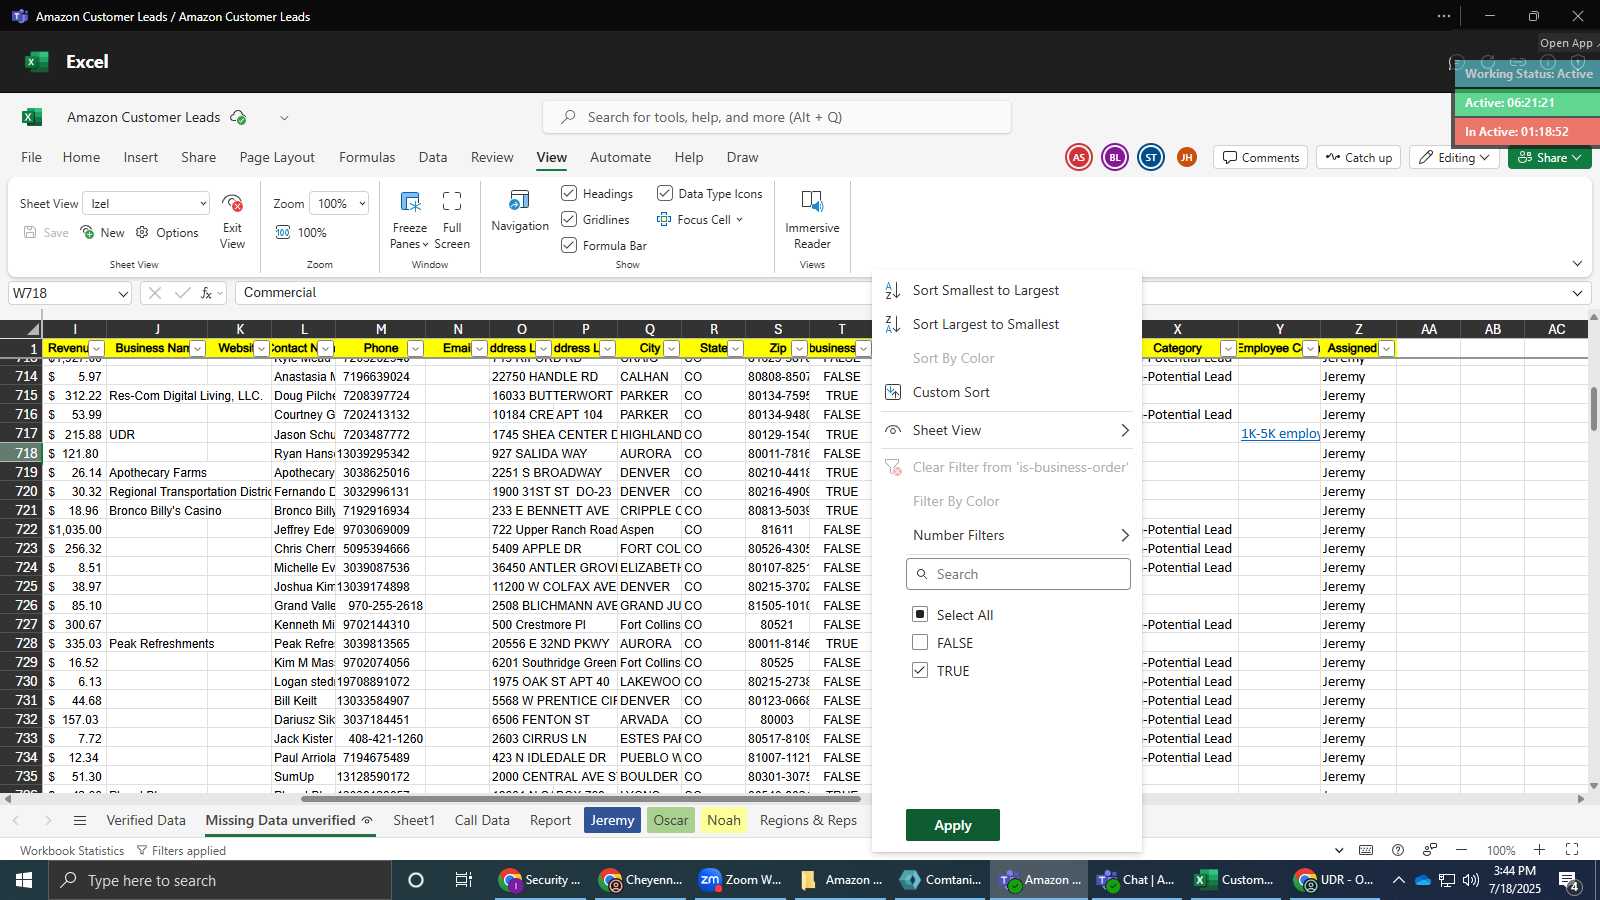Open Full Screen view
Screen dimensions: 1600x900
click(x=452, y=219)
